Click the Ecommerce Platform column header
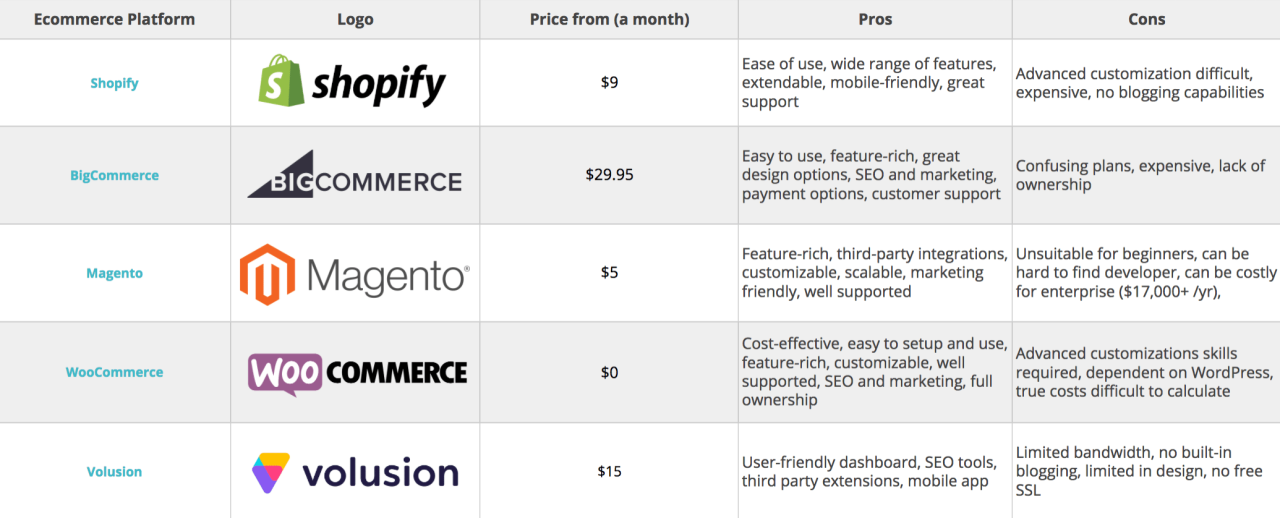Image resolution: width=1280 pixels, height=518 pixels. click(x=114, y=19)
